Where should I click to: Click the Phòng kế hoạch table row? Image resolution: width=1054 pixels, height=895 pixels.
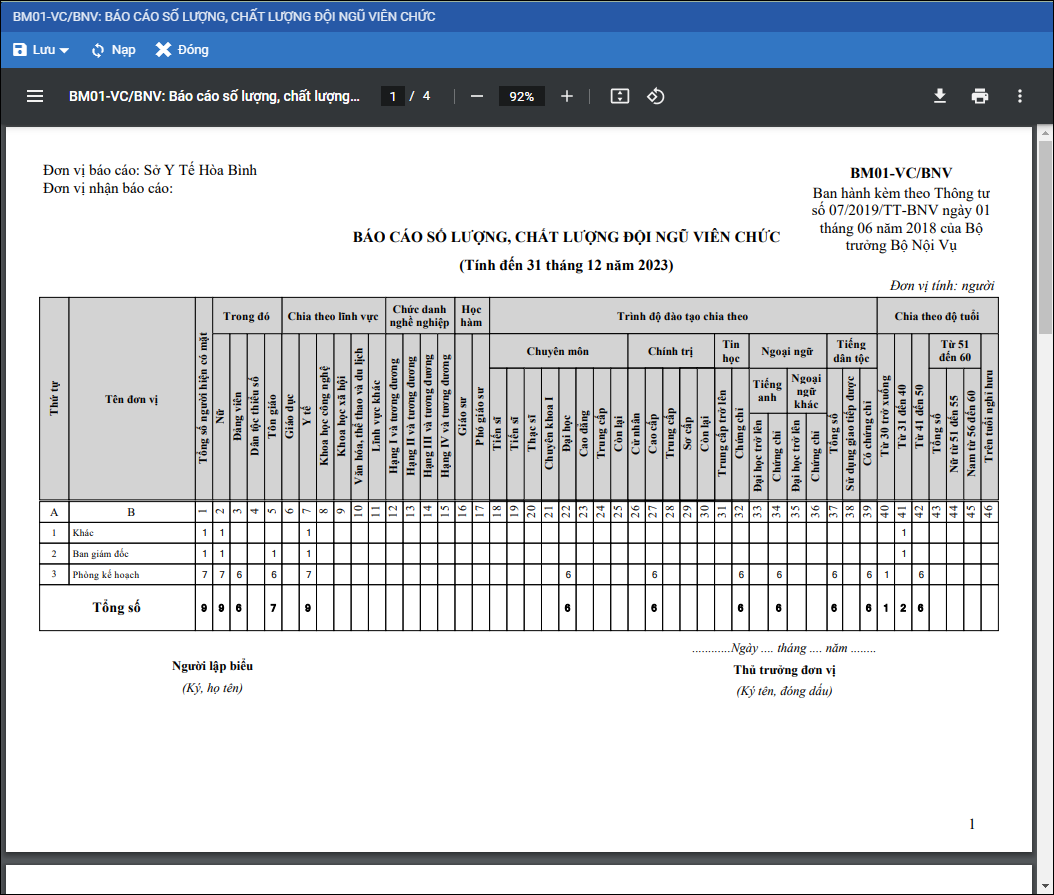pyautogui.click(x=106, y=575)
